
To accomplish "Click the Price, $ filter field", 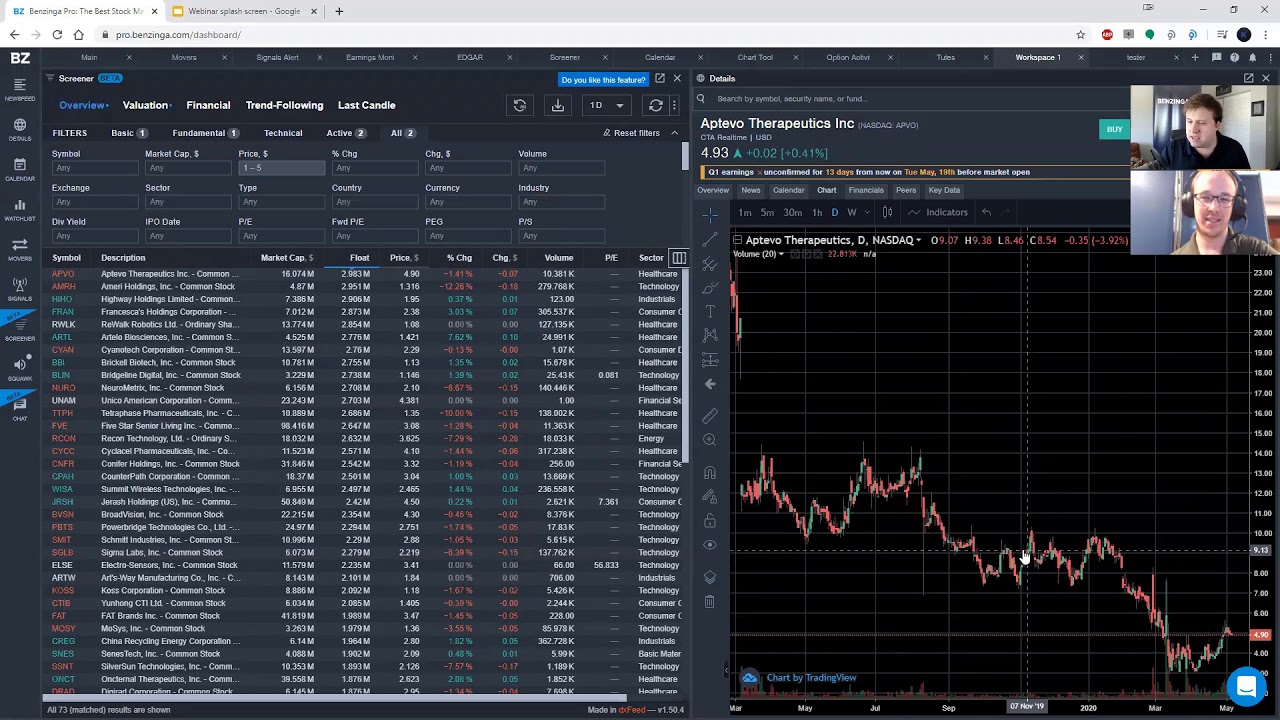I will [281, 168].
